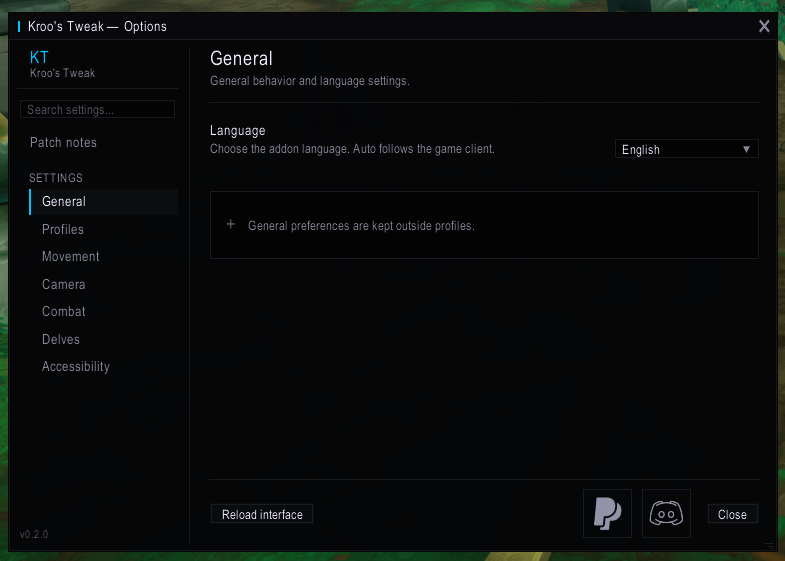Navigate to Accessibility settings

pos(76,366)
